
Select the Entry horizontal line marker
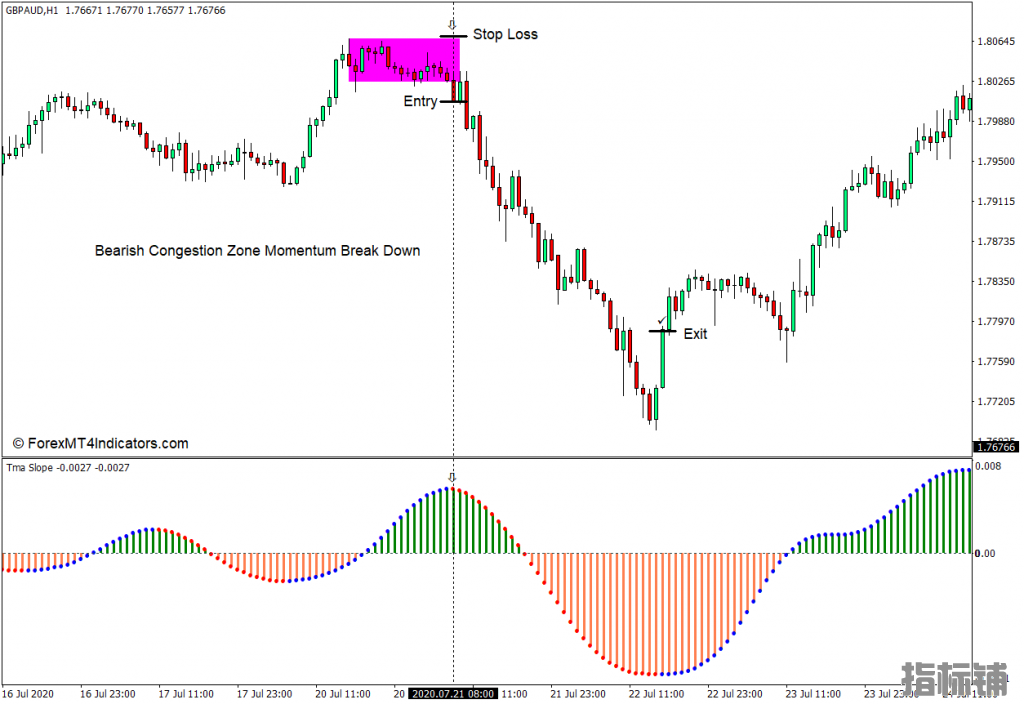(453, 101)
